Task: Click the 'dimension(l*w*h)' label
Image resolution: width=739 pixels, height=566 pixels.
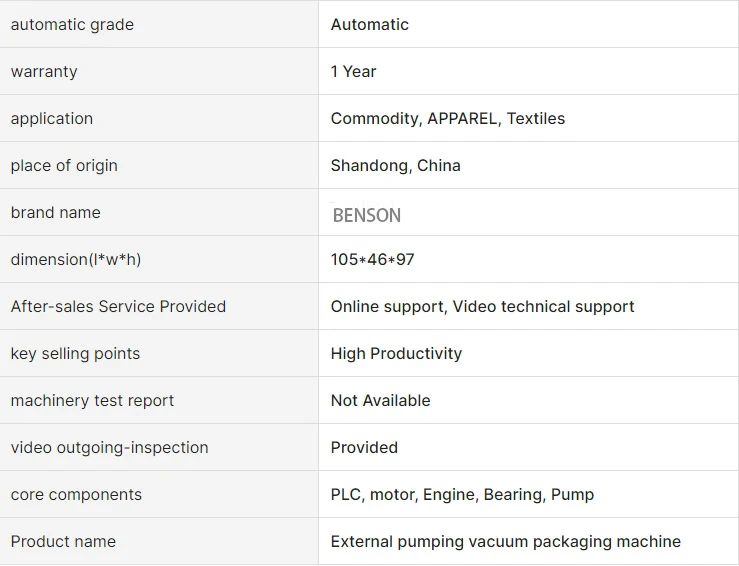Action: tap(76, 260)
